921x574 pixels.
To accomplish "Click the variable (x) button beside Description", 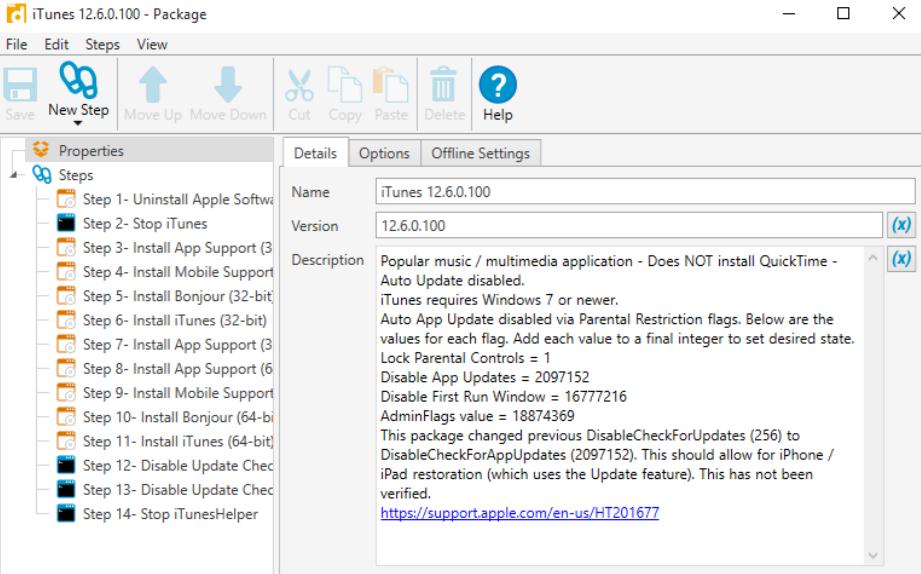I will [898, 259].
